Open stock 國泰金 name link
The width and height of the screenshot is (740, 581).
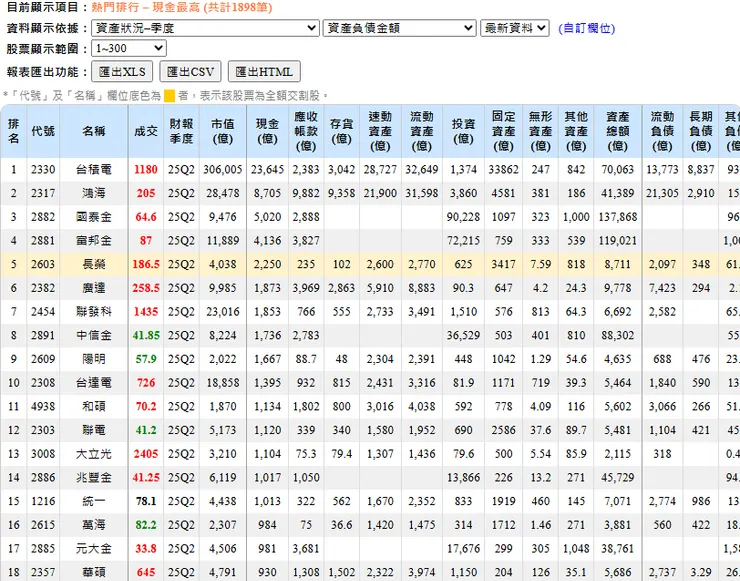point(94,217)
